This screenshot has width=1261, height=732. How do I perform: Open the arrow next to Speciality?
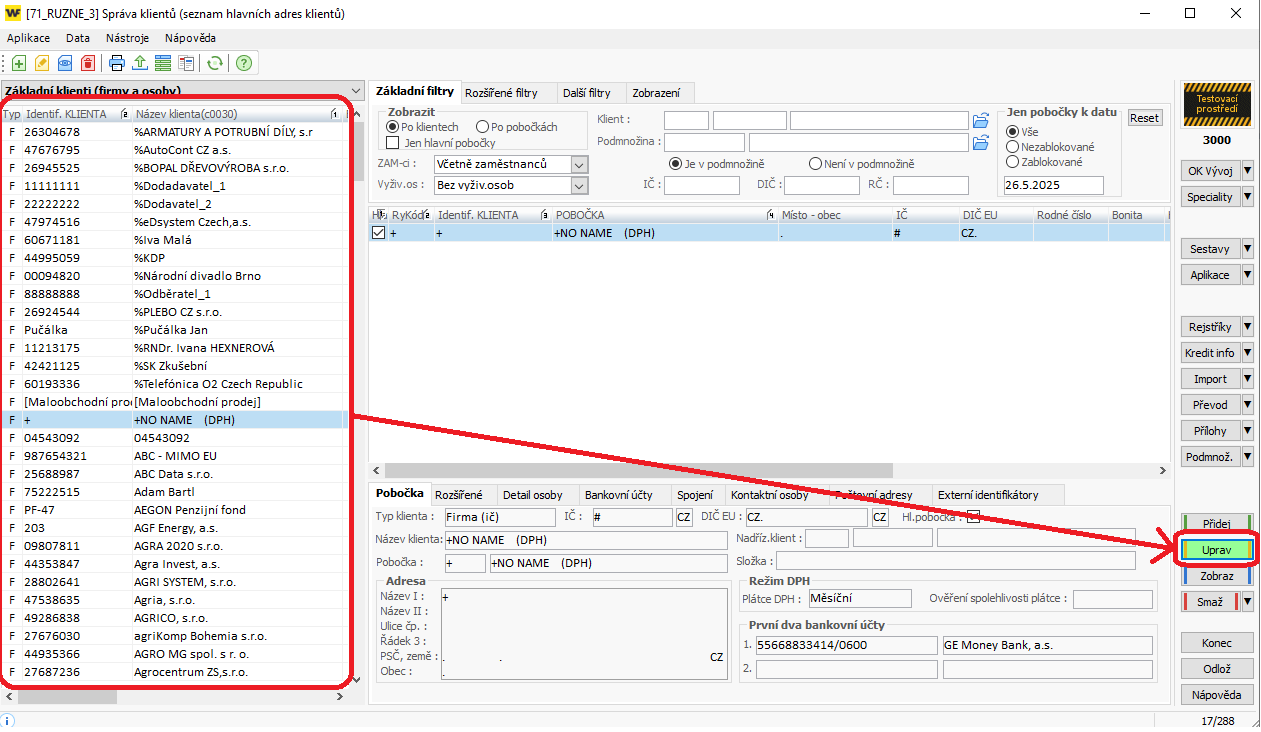coord(1247,197)
